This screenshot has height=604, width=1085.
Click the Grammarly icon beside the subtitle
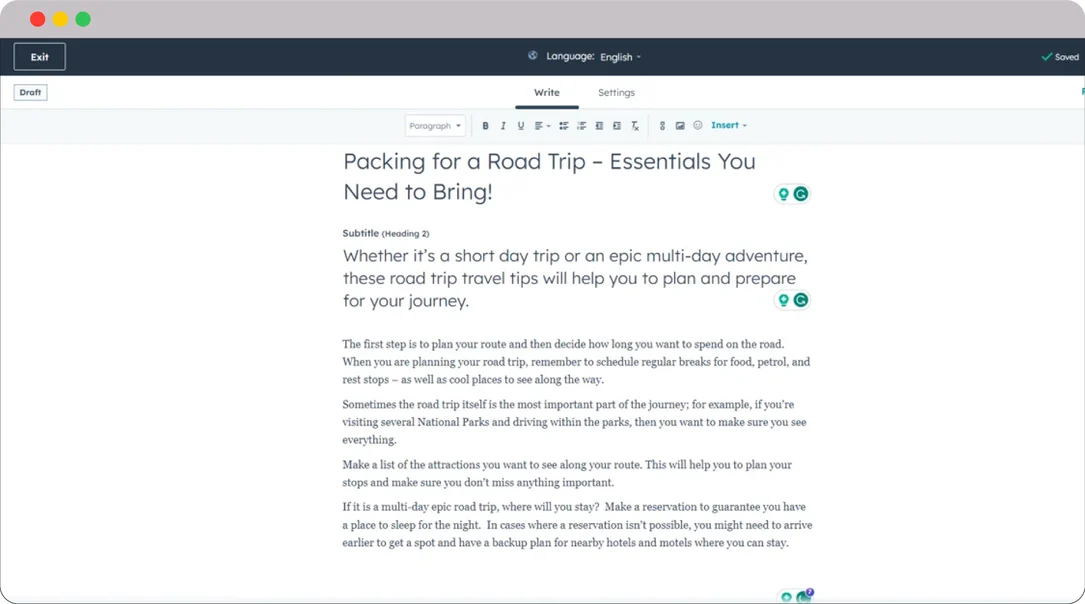(x=801, y=300)
